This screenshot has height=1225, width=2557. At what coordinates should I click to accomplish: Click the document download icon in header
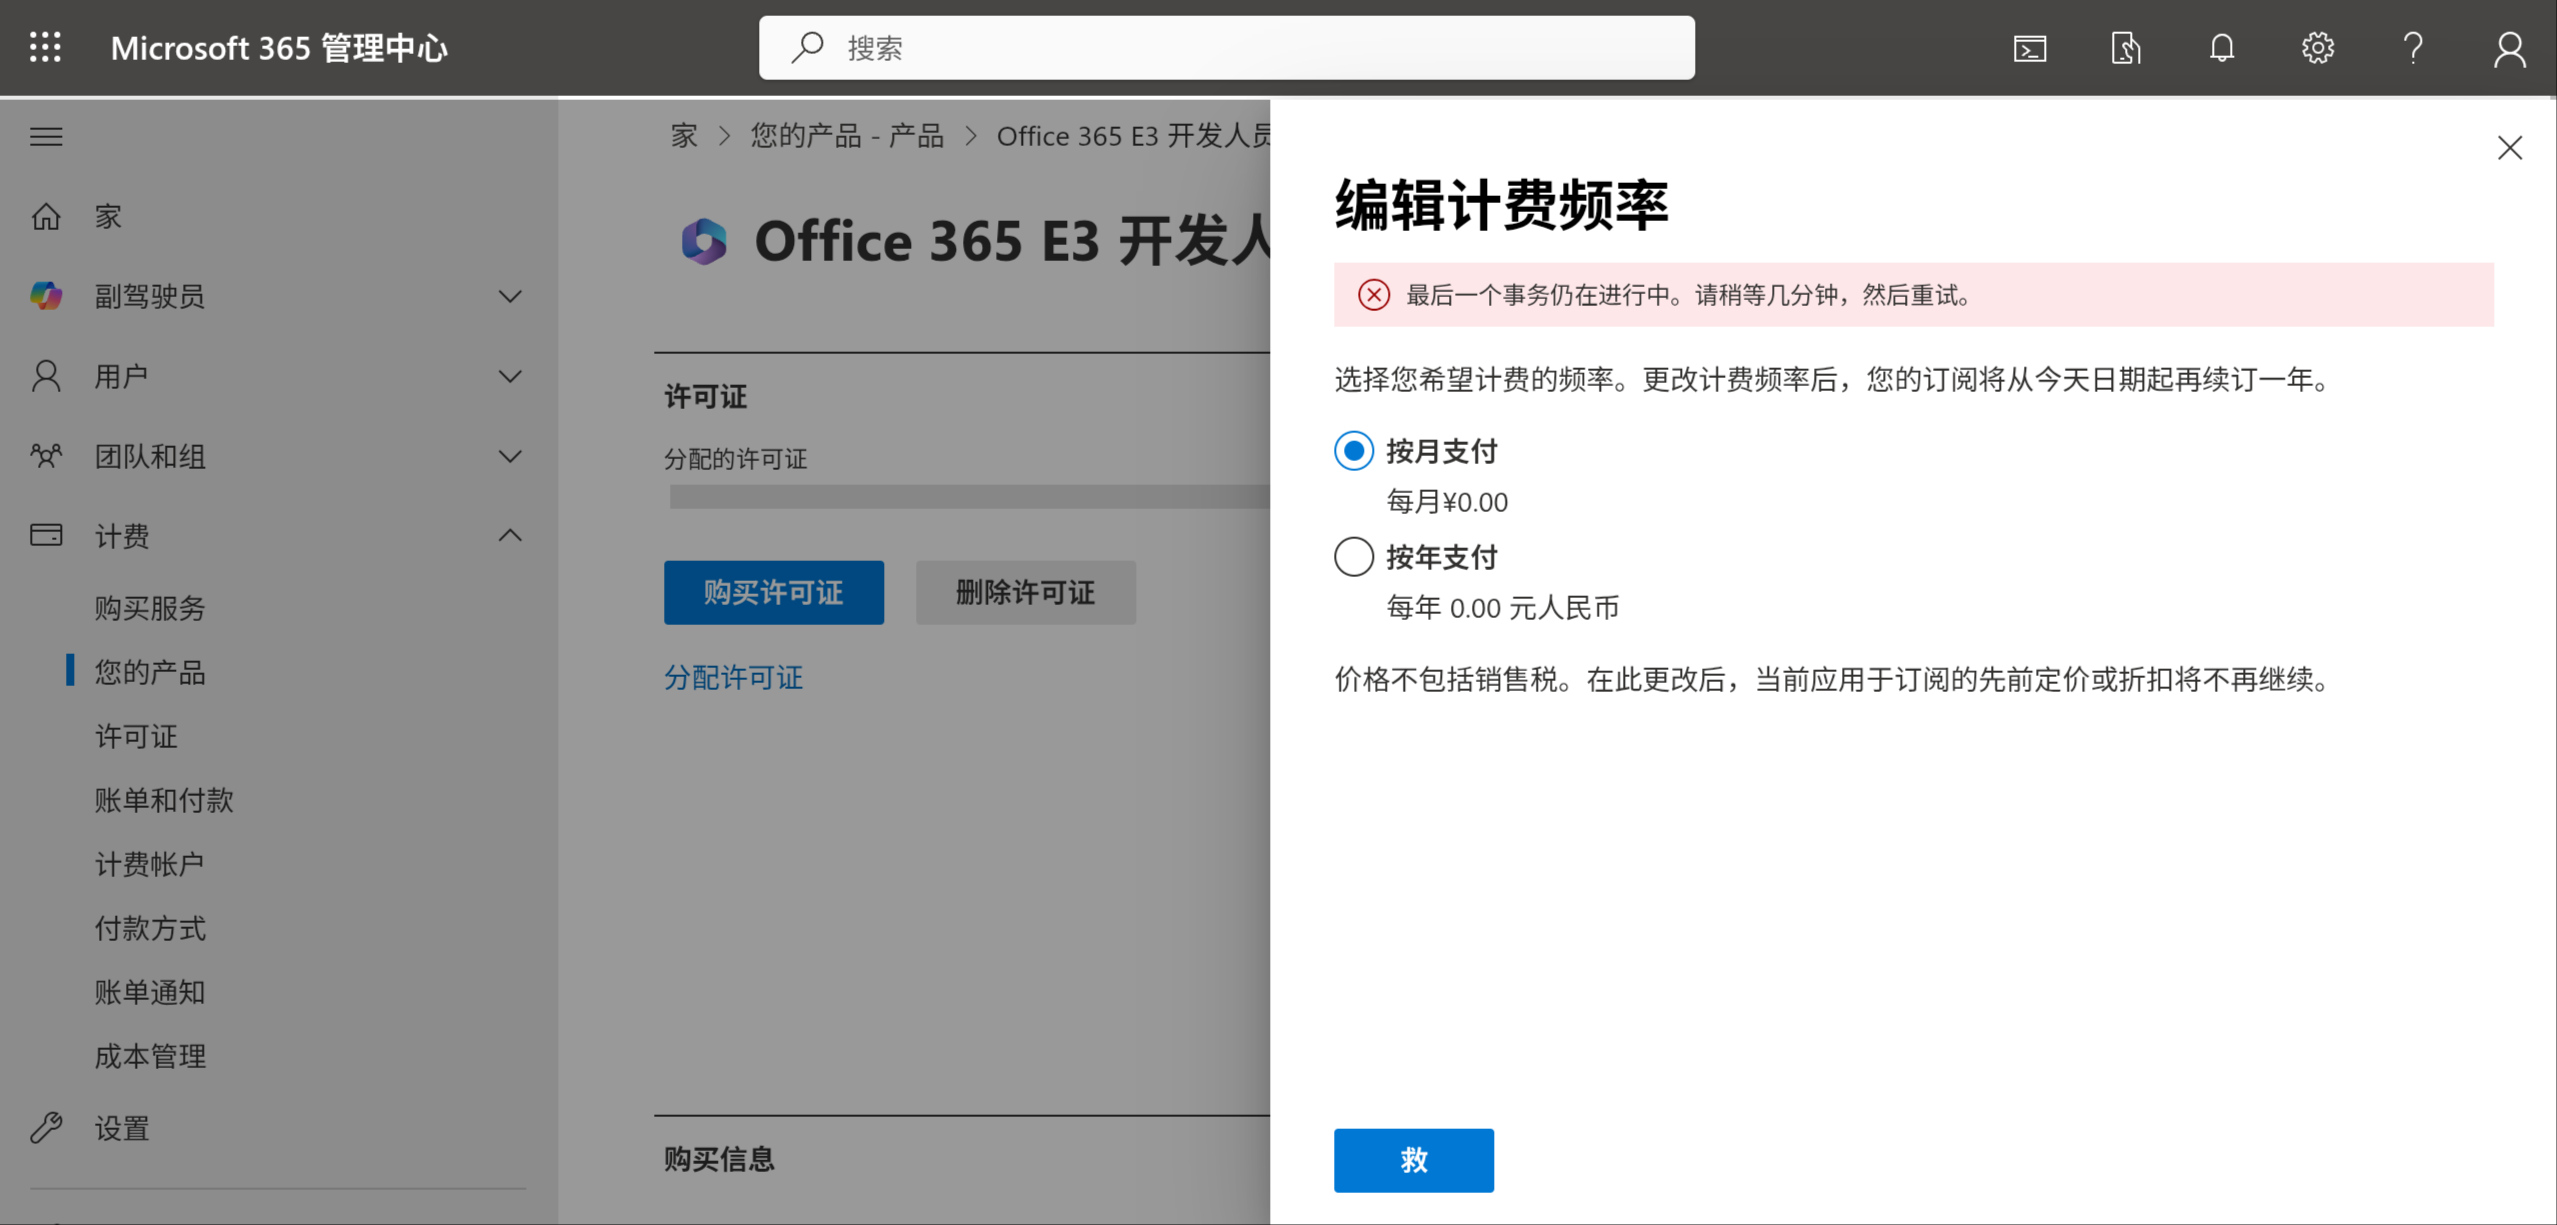(2125, 48)
